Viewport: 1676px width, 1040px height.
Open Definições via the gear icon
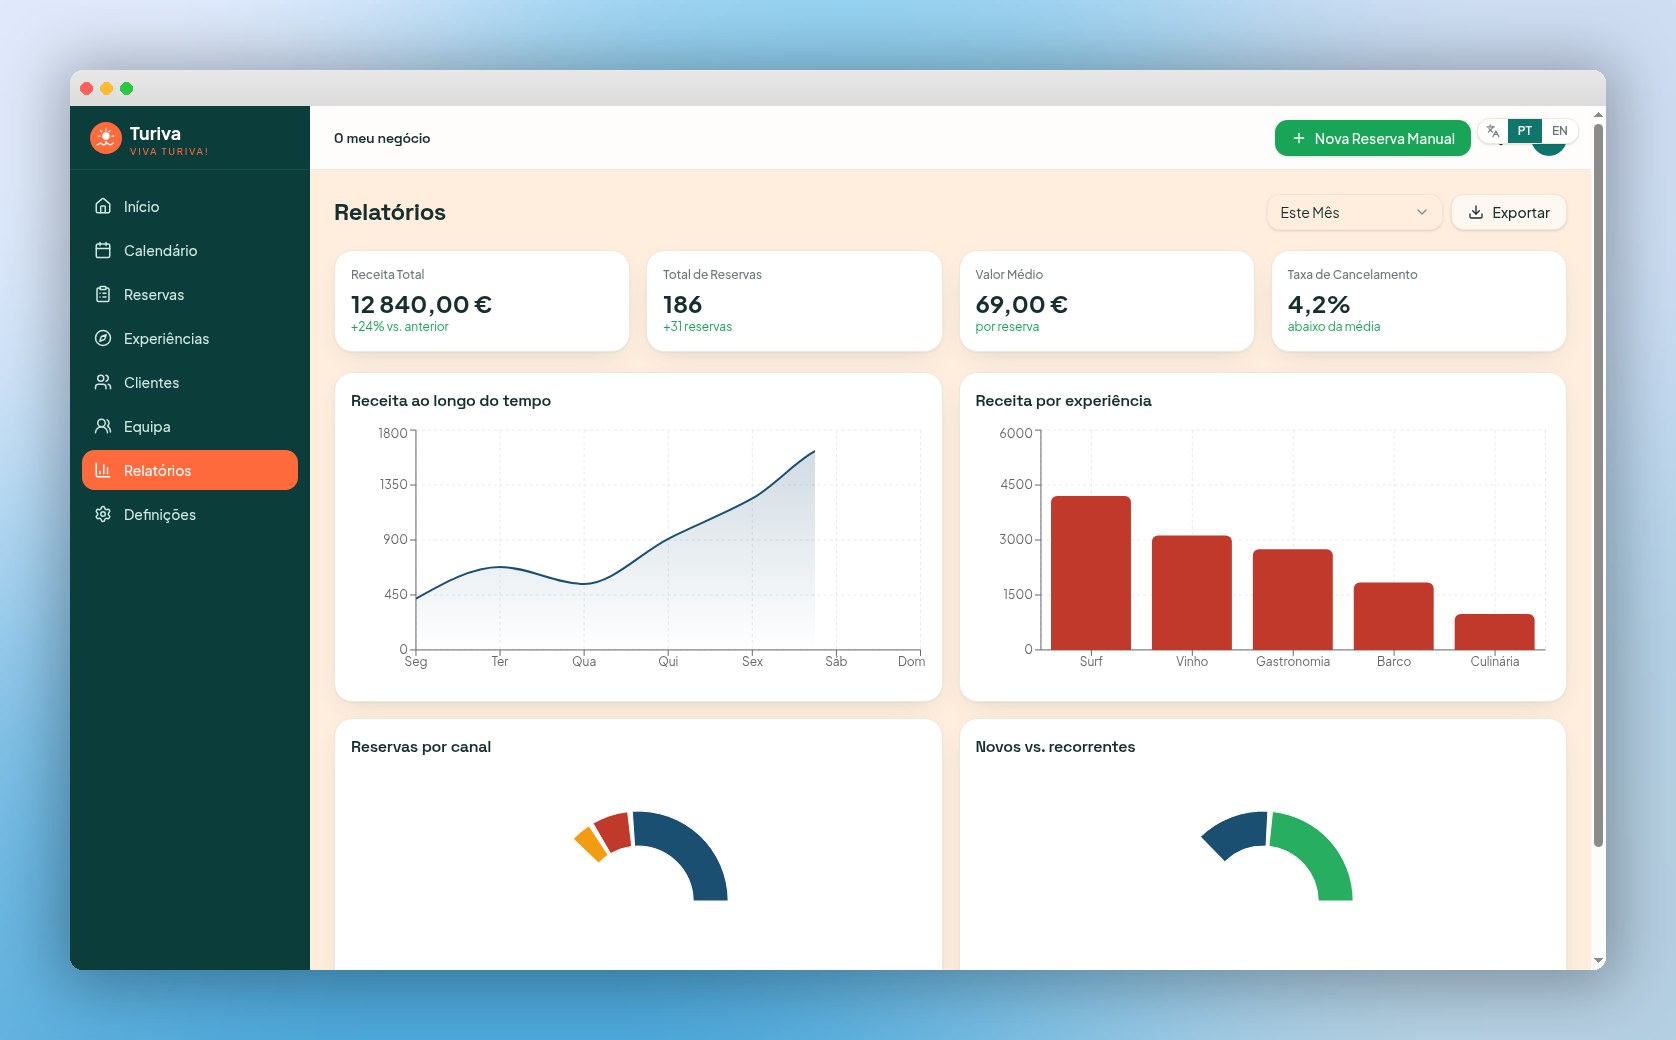click(103, 514)
